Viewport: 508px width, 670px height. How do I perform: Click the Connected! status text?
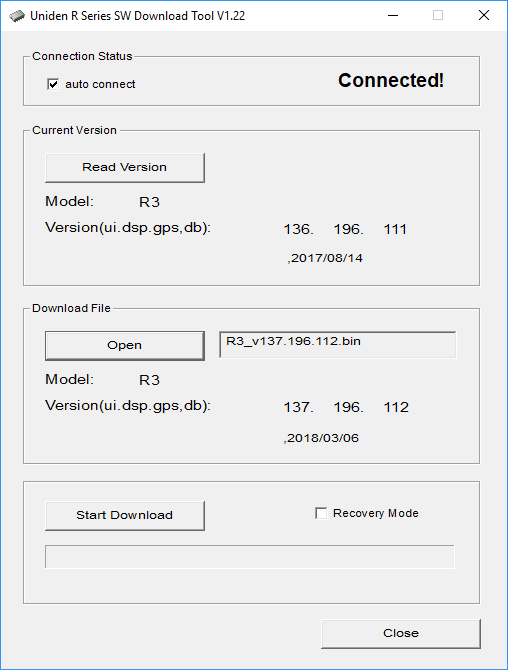391,80
